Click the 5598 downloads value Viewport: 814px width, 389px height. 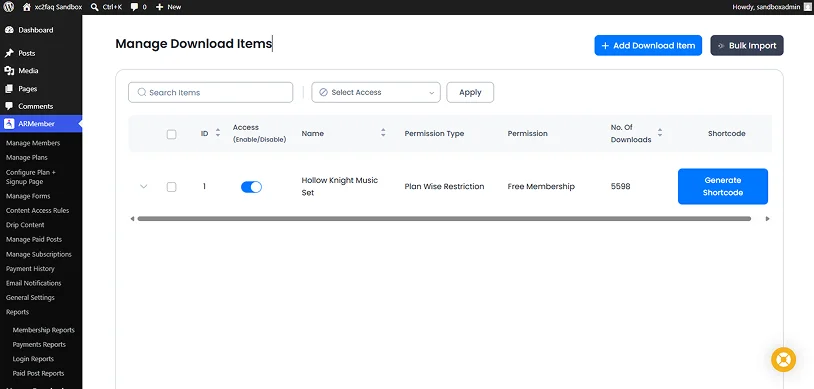pyautogui.click(x=620, y=186)
